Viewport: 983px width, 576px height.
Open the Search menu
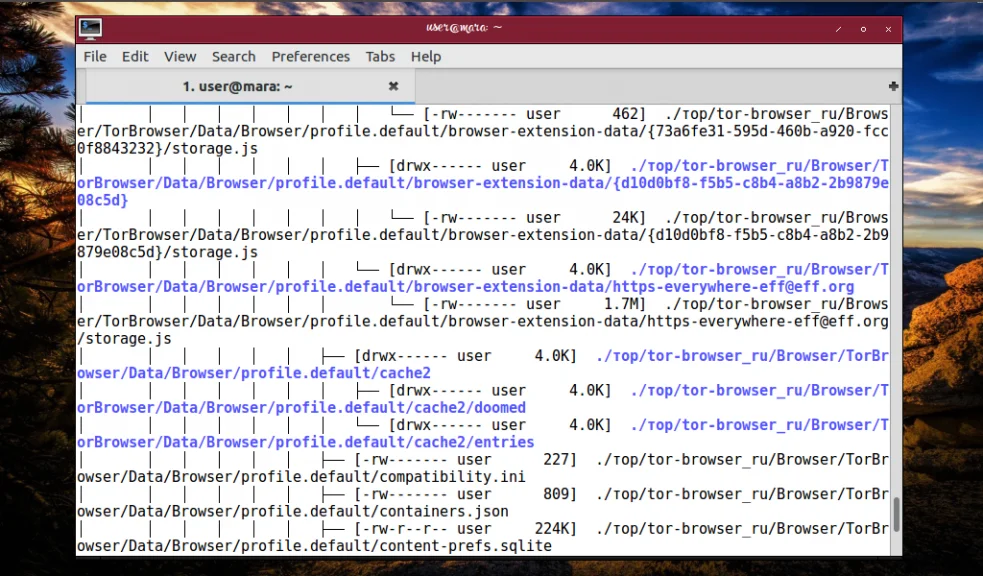point(233,56)
